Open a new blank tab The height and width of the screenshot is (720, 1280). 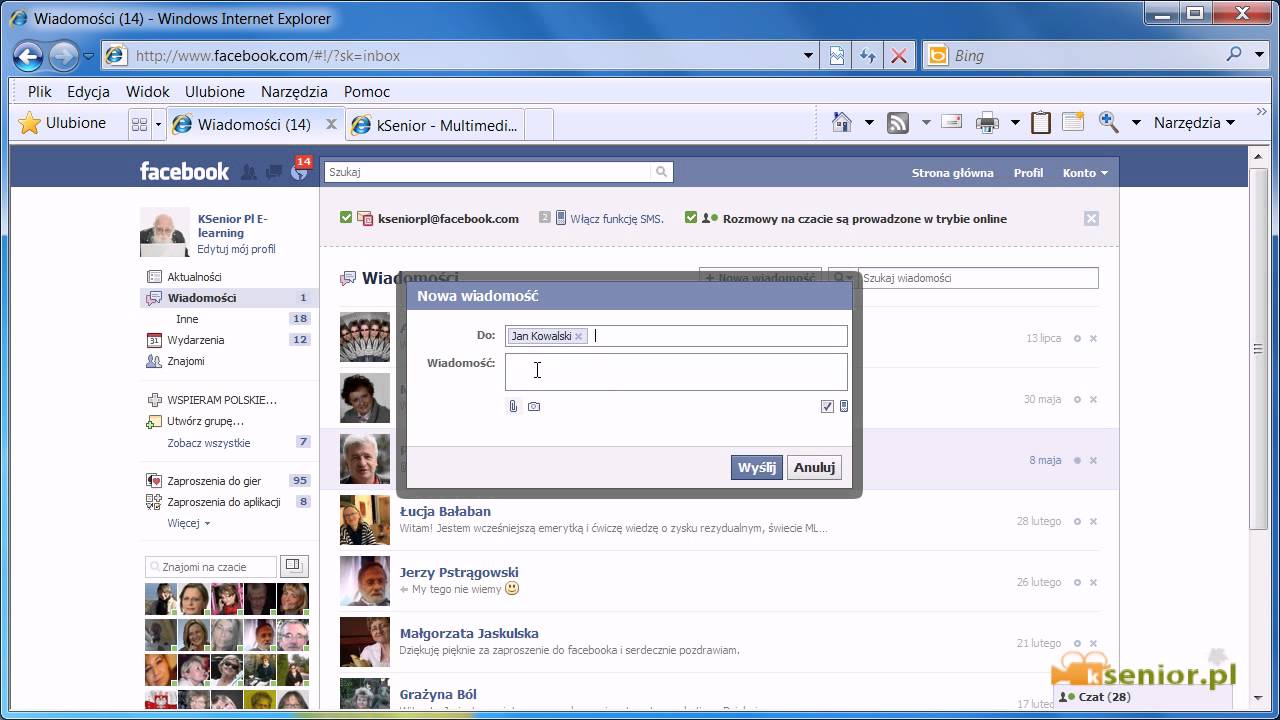(539, 125)
